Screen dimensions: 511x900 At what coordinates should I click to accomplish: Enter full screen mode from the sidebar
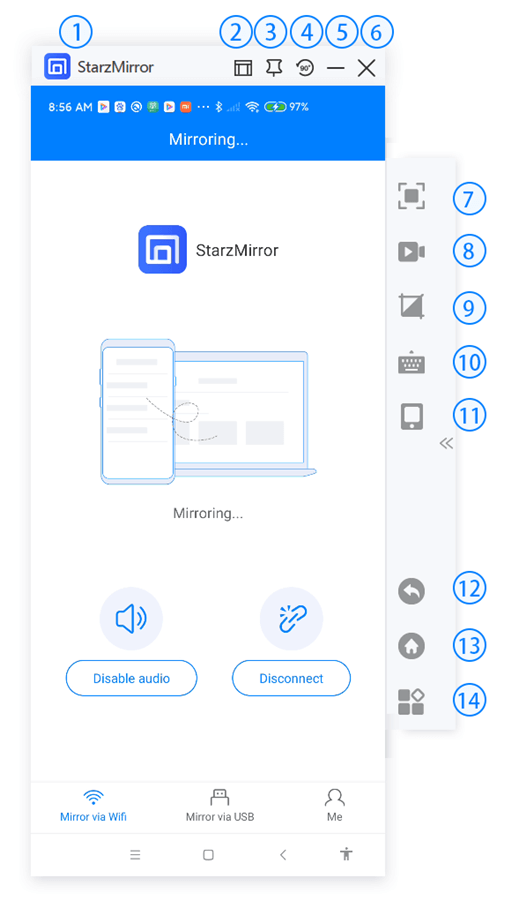411,196
